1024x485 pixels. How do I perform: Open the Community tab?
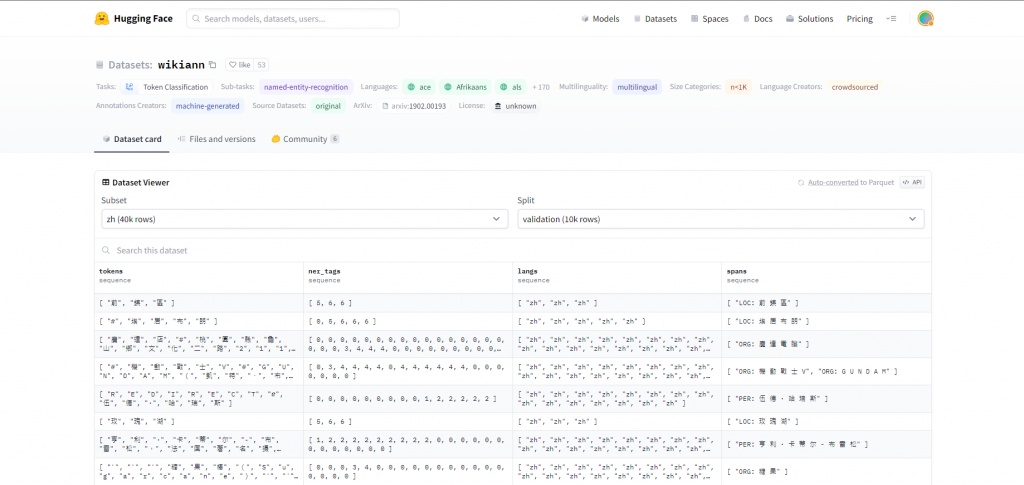pos(305,139)
